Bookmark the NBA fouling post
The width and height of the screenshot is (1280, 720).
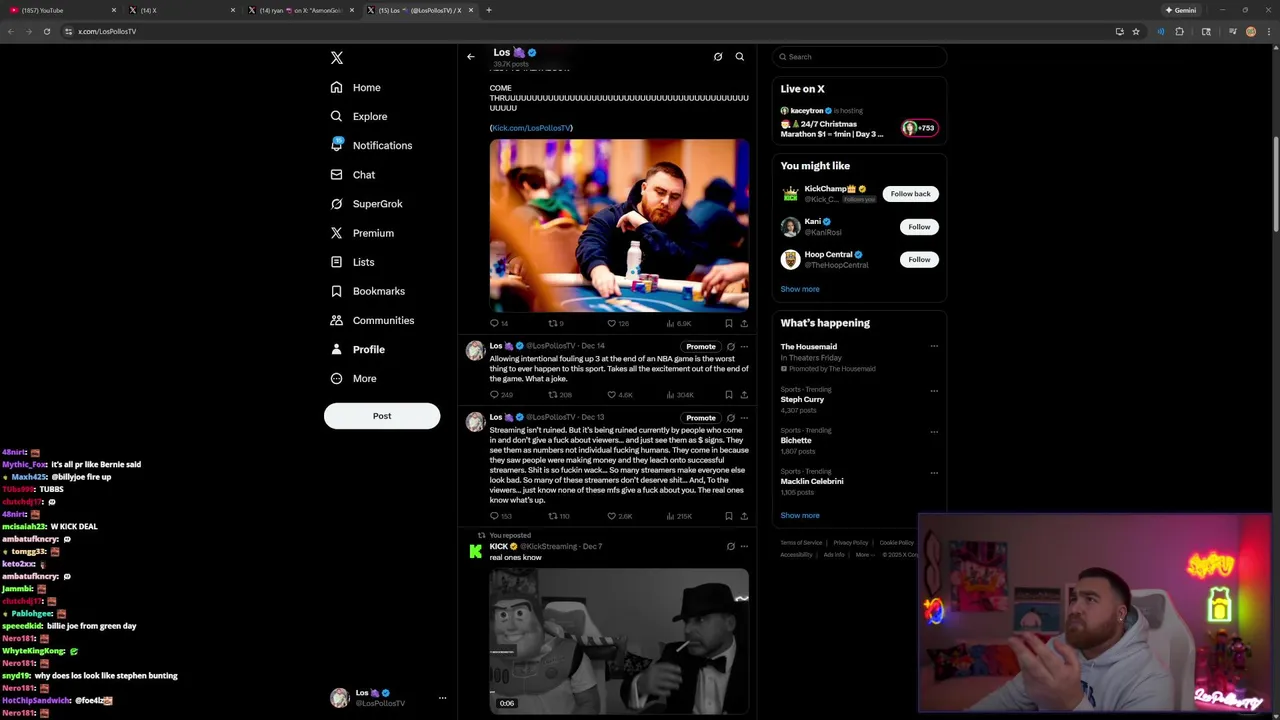(729, 395)
